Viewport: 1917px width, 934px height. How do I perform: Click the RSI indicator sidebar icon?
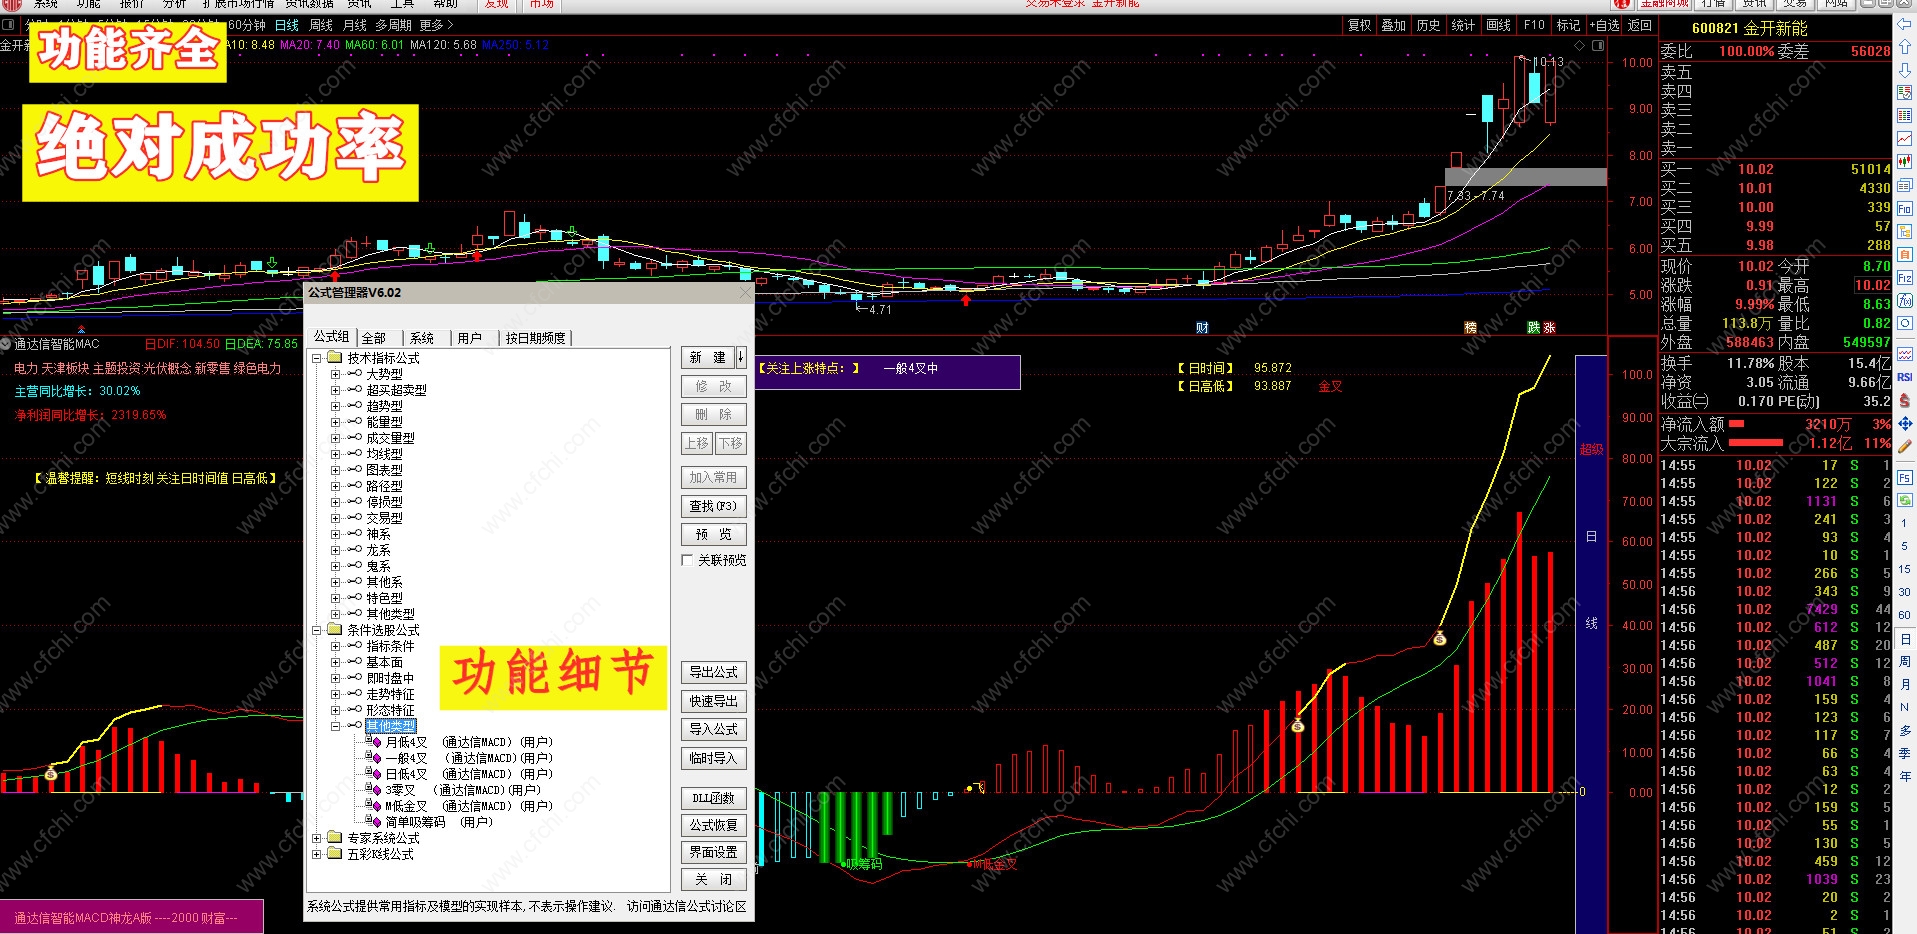coord(1905,377)
